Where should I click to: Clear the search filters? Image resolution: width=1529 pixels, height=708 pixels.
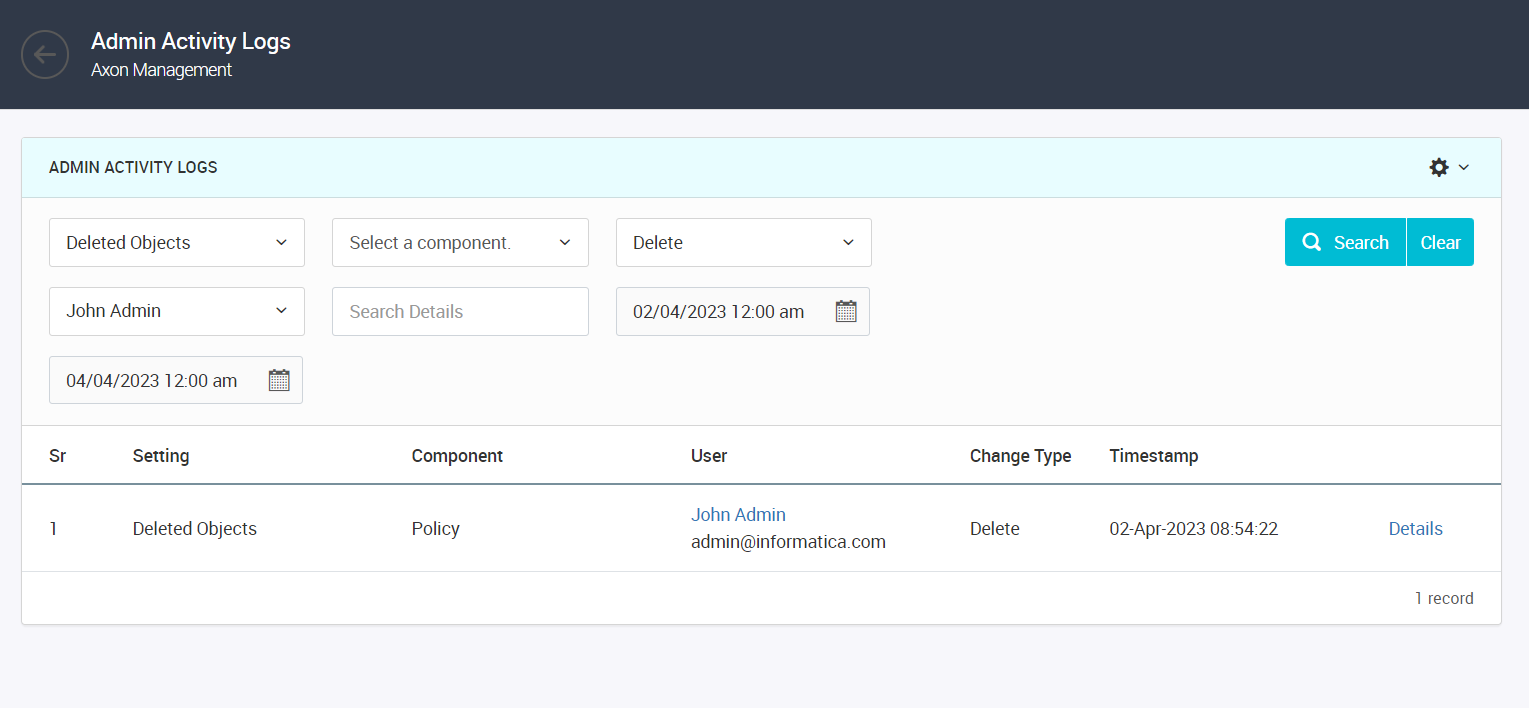1440,242
